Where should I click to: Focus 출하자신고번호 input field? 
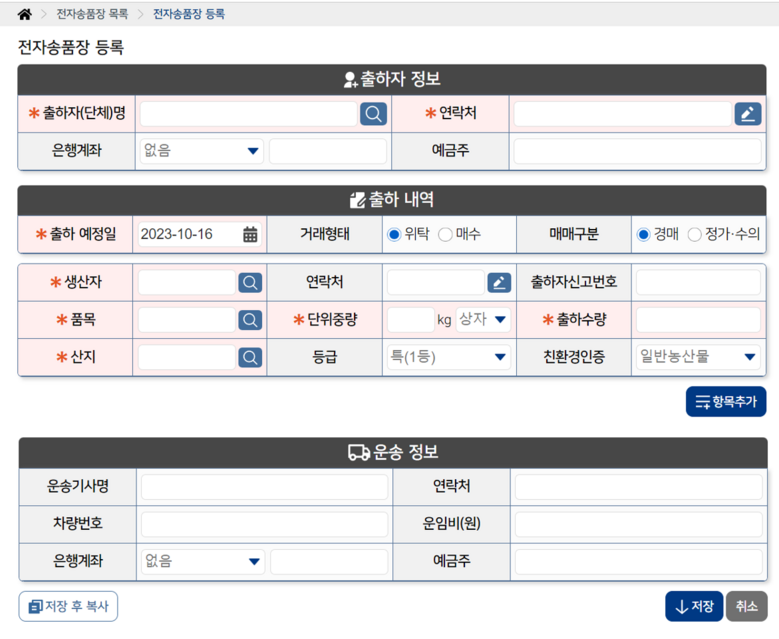[x=698, y=282]
